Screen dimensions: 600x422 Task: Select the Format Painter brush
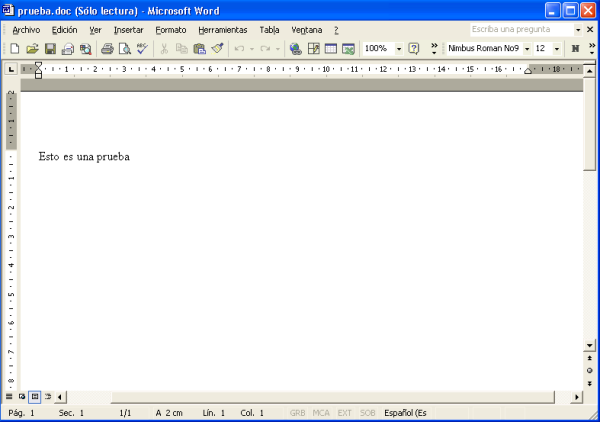(x=217, y=48)
